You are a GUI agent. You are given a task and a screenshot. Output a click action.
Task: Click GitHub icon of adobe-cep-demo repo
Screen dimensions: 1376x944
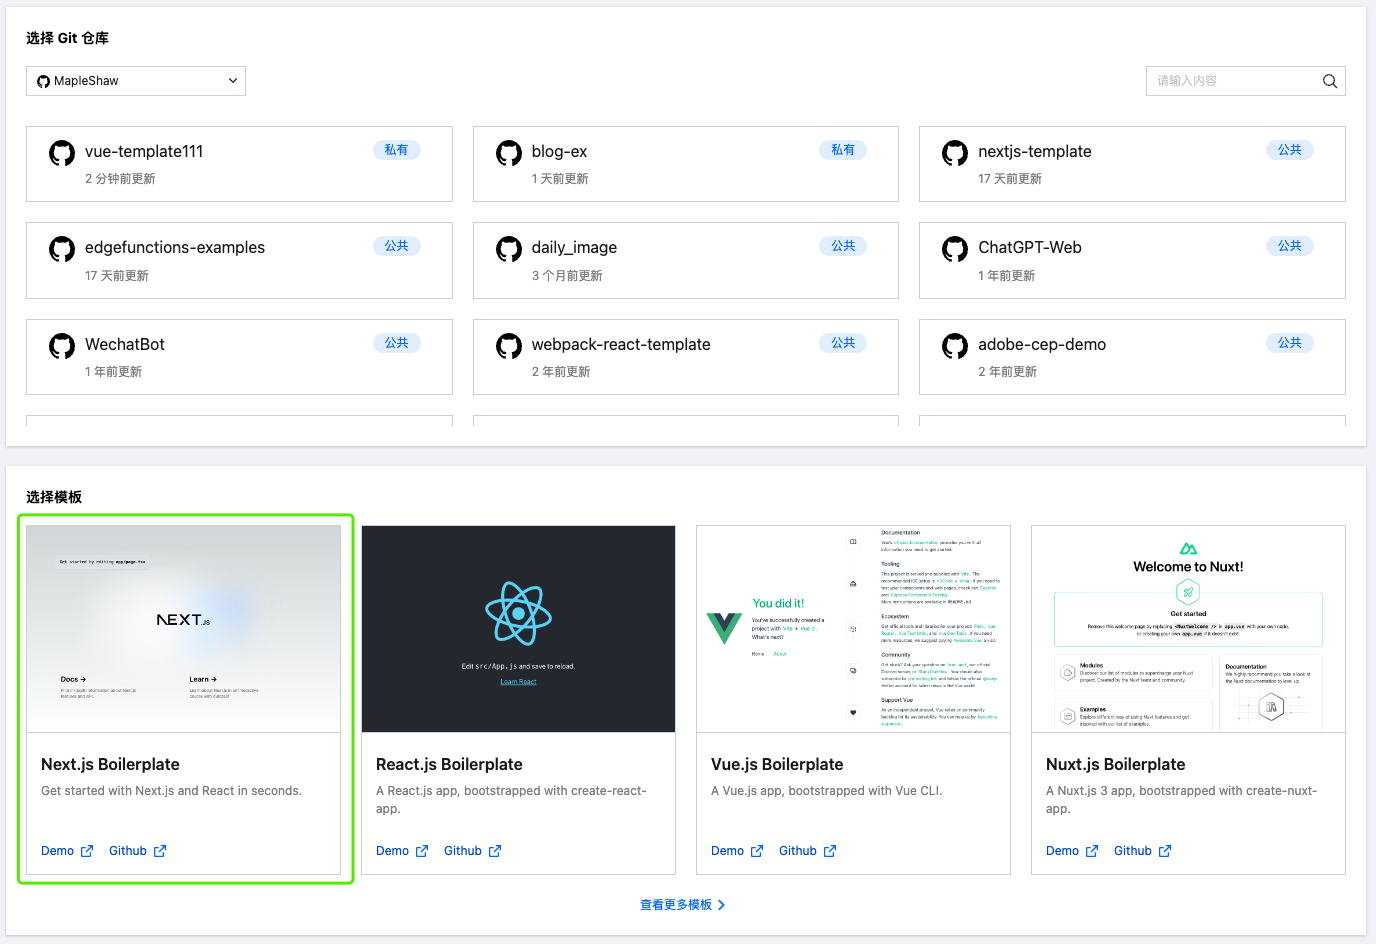coord(955,346)
